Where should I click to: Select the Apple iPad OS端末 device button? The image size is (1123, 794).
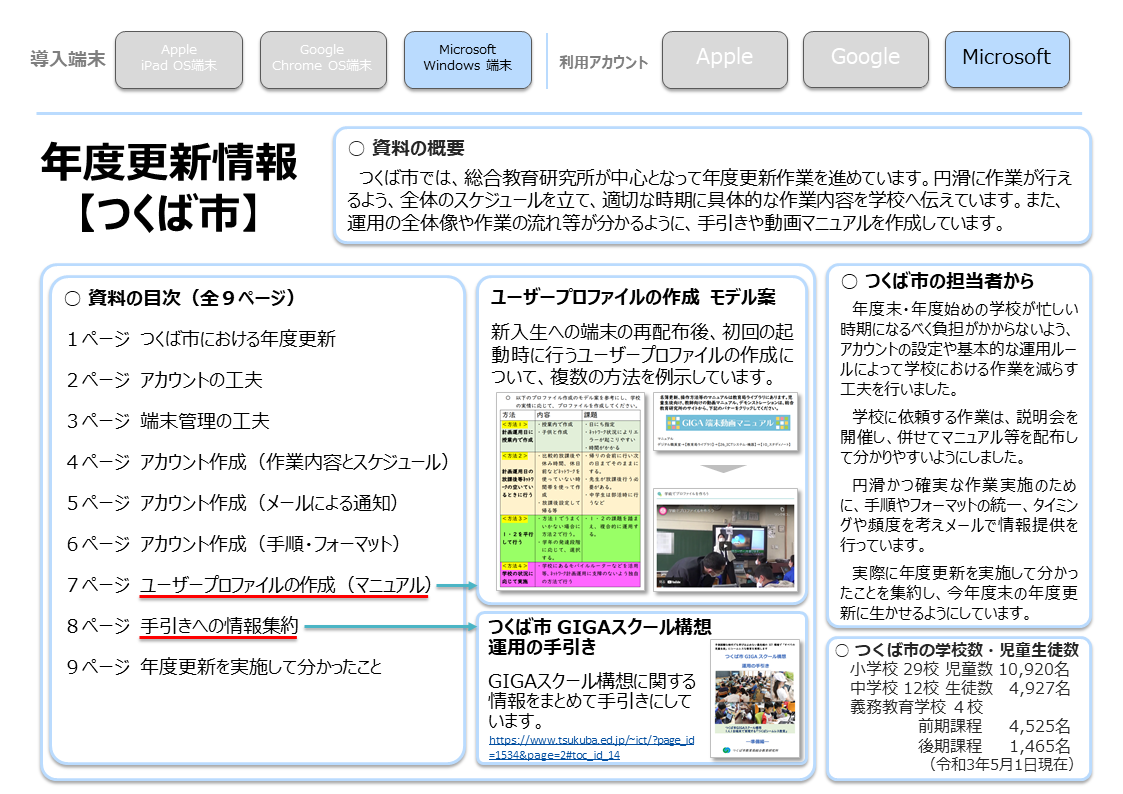point(179,59)
